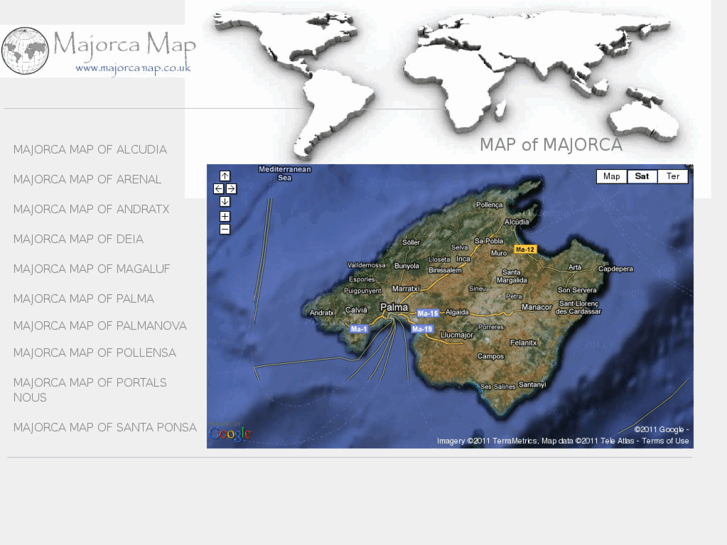
Task: Click the Petra label on the map
Action: click(x=514, y=296)
